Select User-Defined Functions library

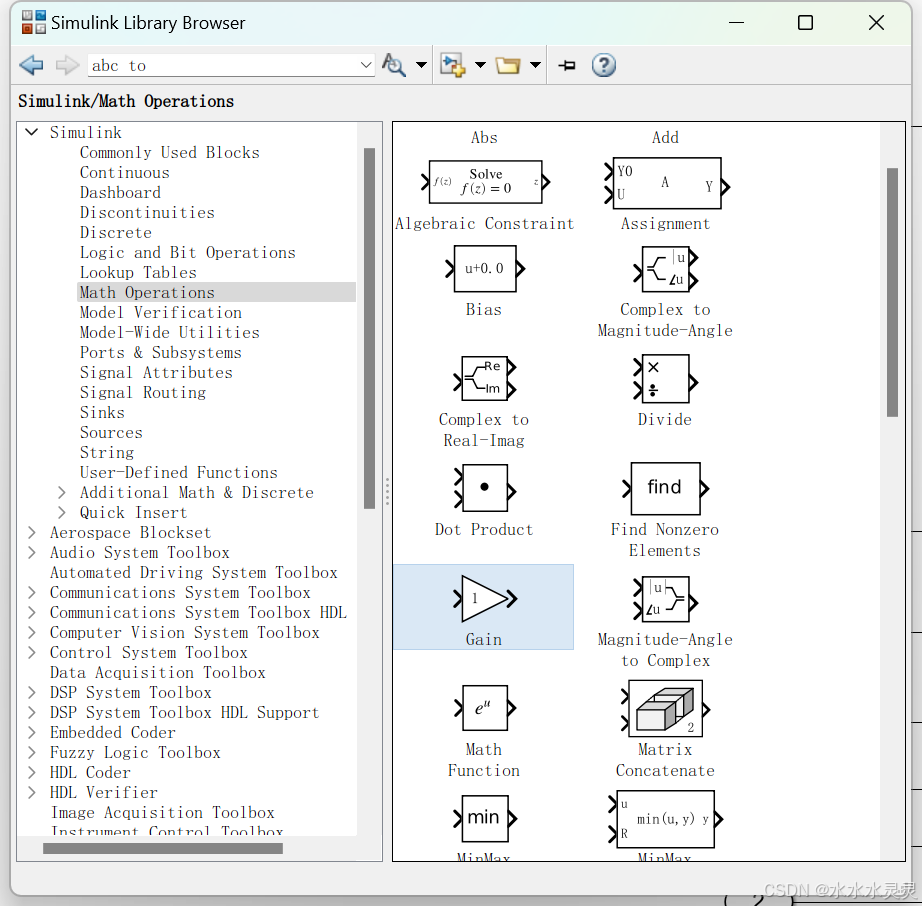point(179,473)
